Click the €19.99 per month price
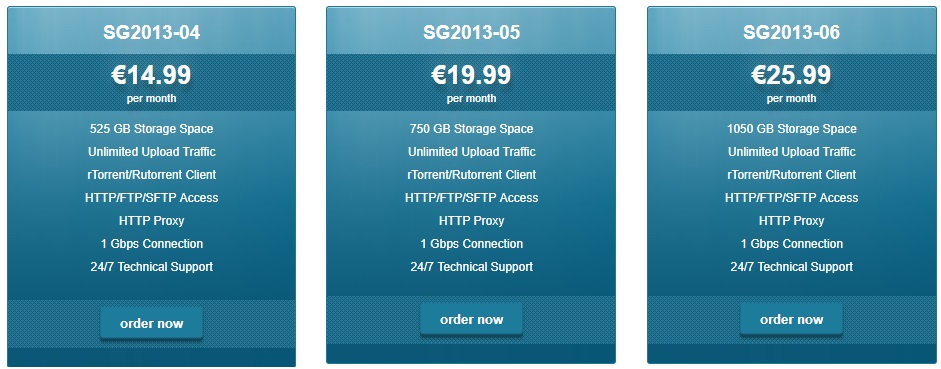The height and width of the screenshot is (369, 941). (471, 83)
